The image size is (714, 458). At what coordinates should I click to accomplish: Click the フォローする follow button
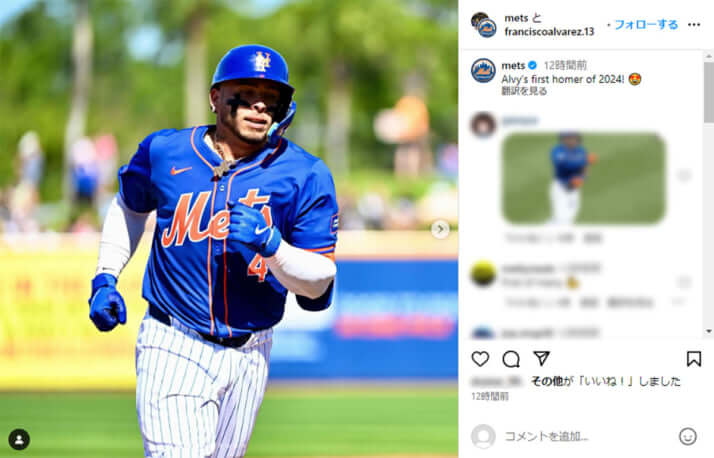[x=646, y=25]
